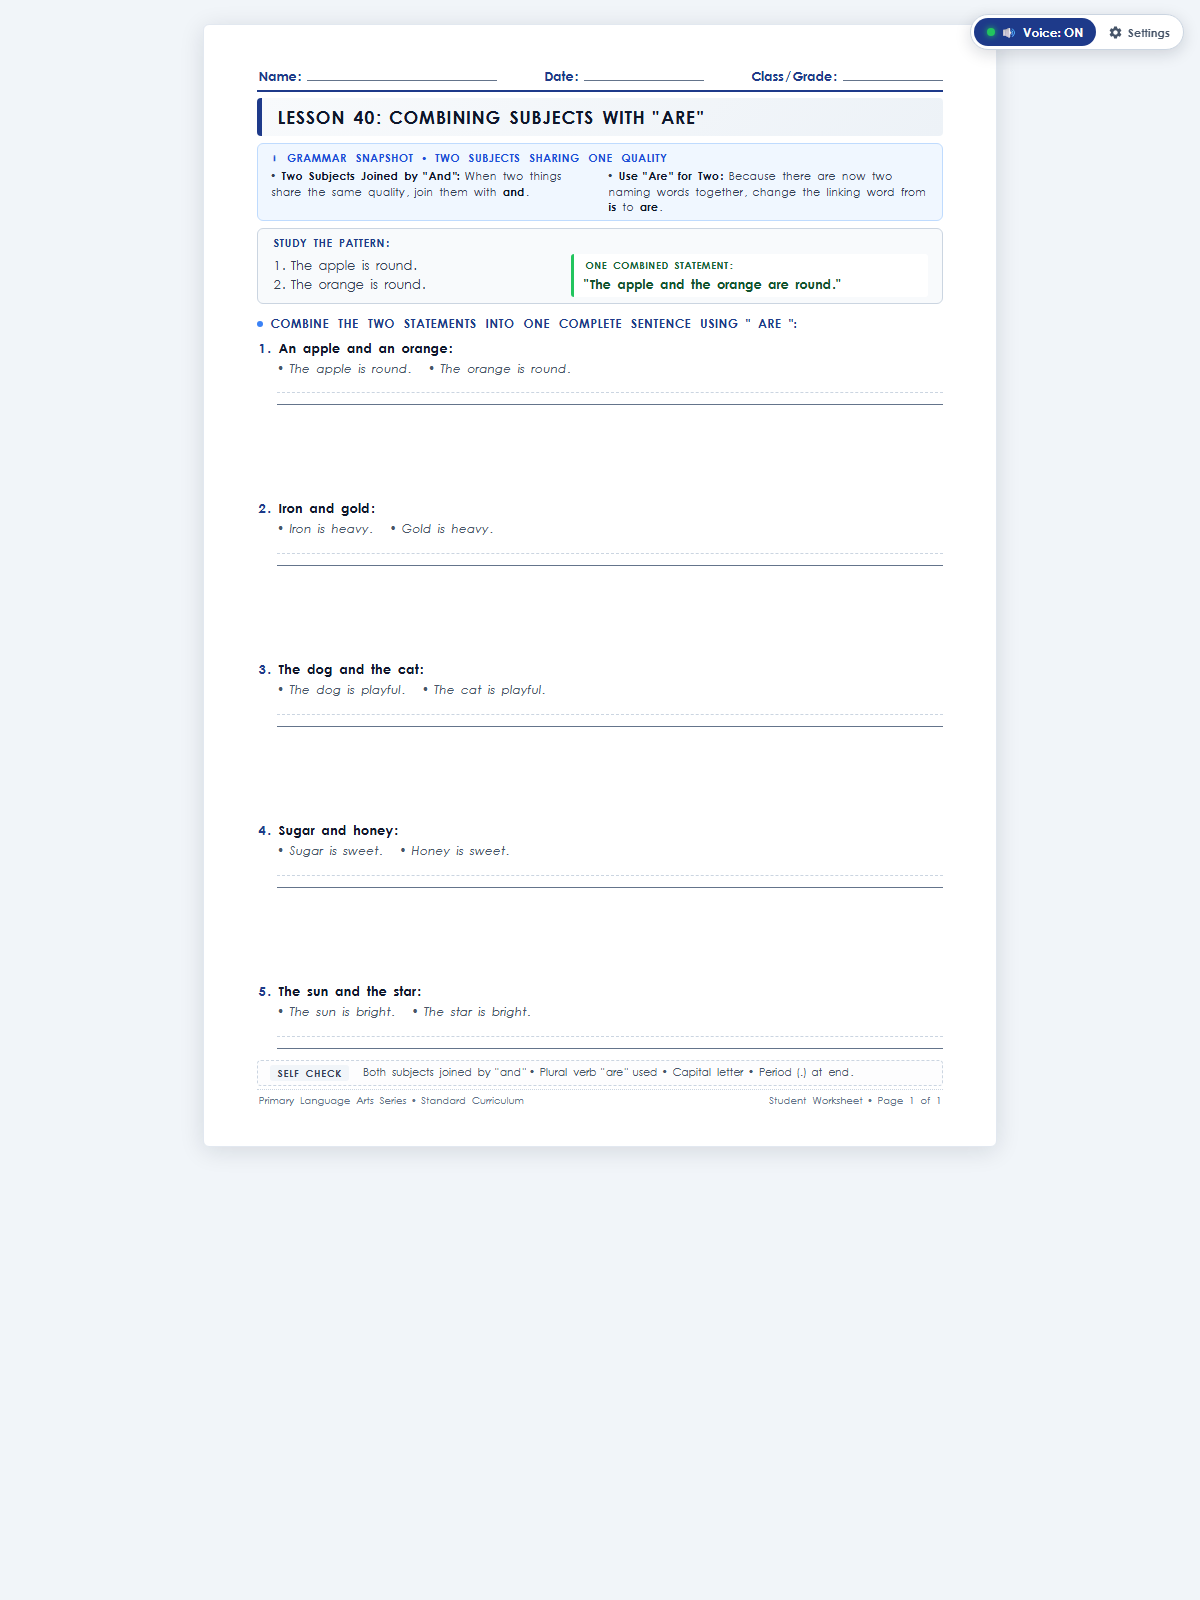Click the Name blank line
This screenshot has height=1600, width=1200.
[402, 77]
